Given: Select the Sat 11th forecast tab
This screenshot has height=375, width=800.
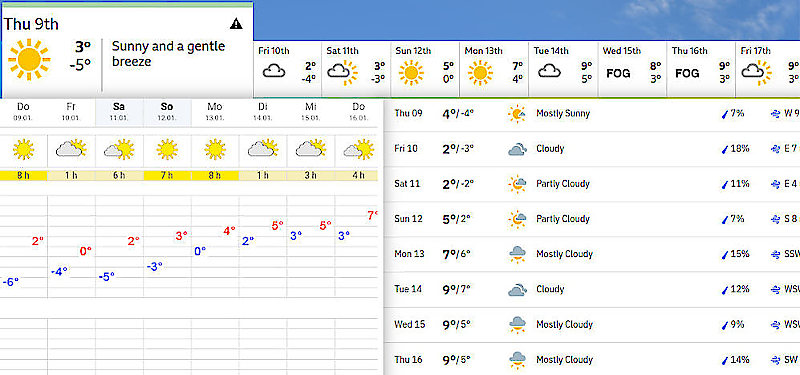Looking at the screenshot, I should pyautogui.click(x=356, y=69).
